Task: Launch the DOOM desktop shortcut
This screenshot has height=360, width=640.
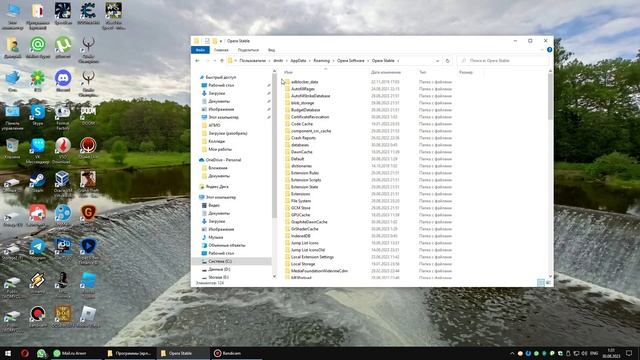Action: pyautogui.click(x=88, y=115)
